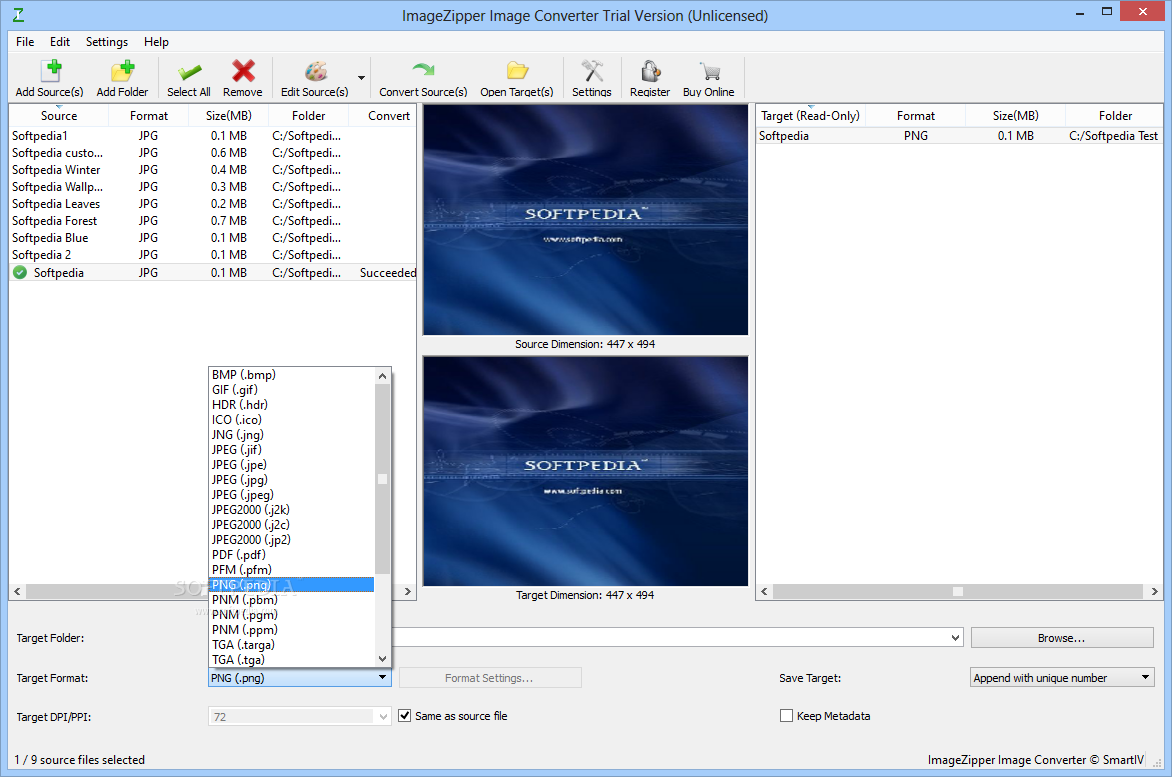
Task: Select GIF (.gif) from format list
Action: (x=292, y=389)
